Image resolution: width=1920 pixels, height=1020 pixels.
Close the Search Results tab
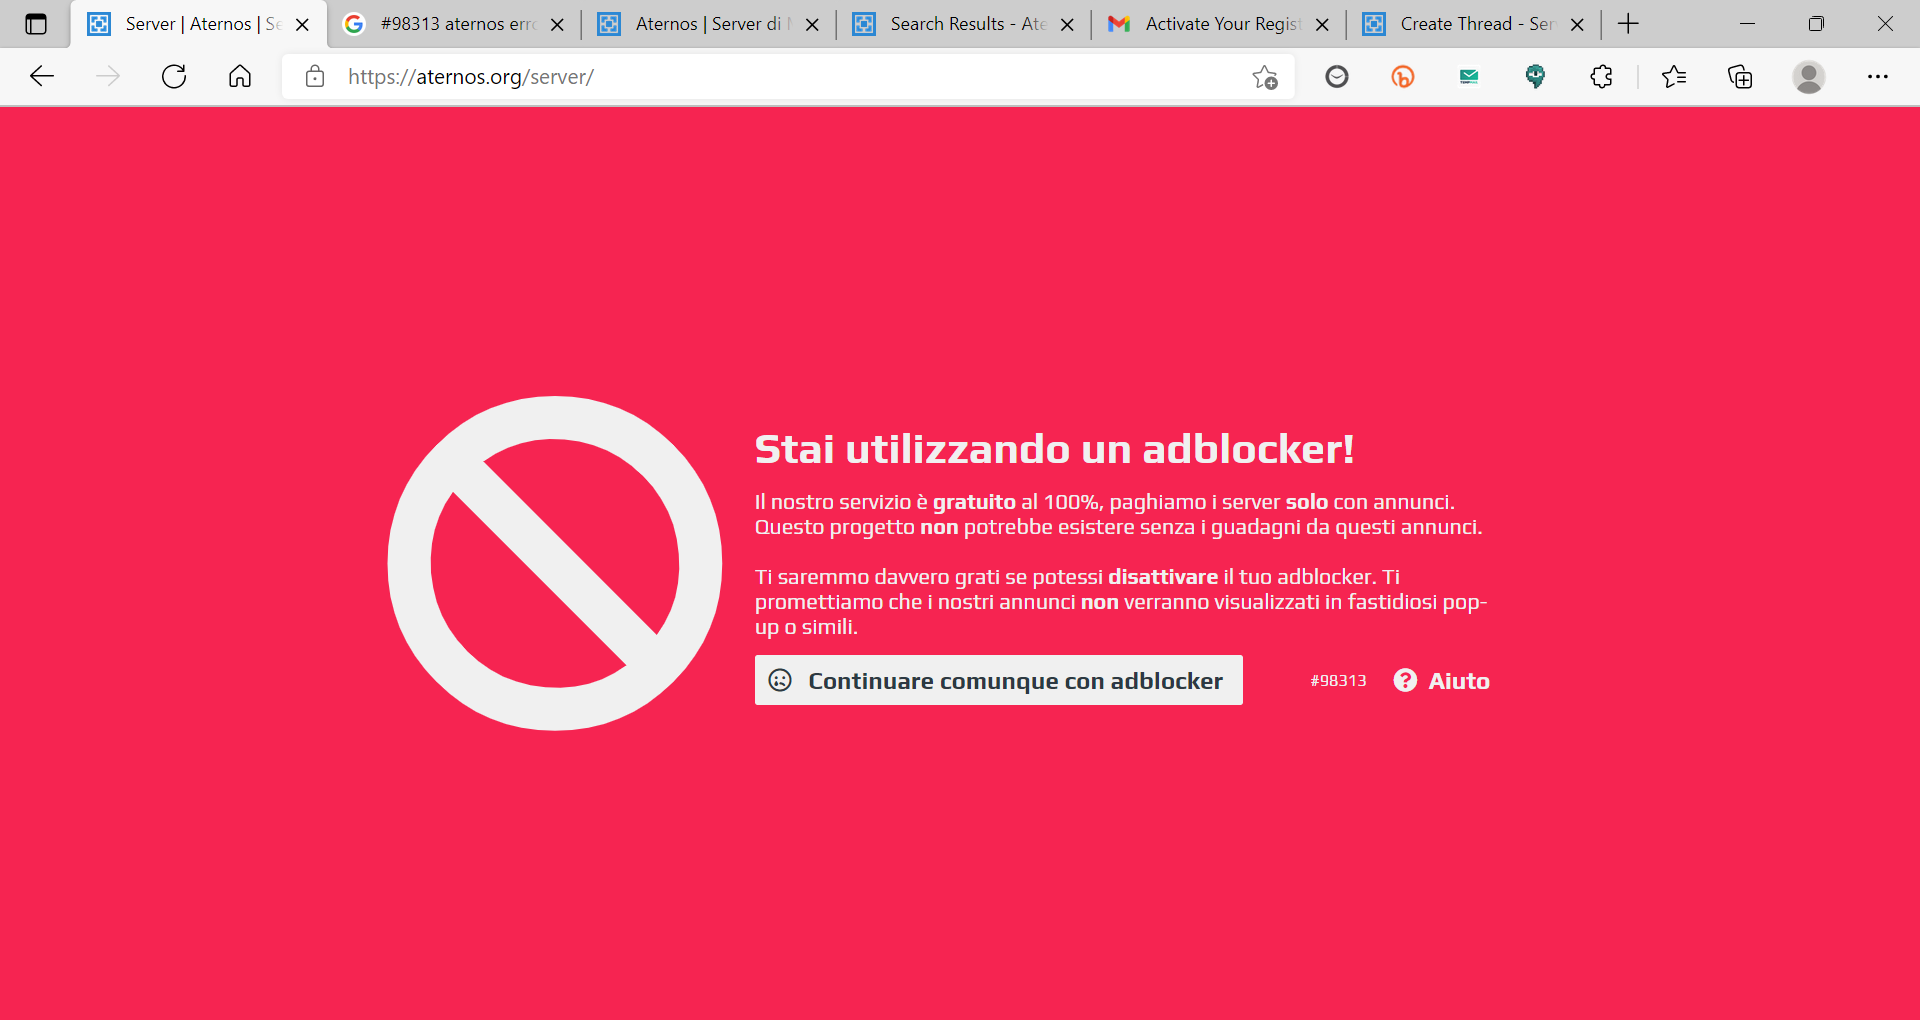1067,24
